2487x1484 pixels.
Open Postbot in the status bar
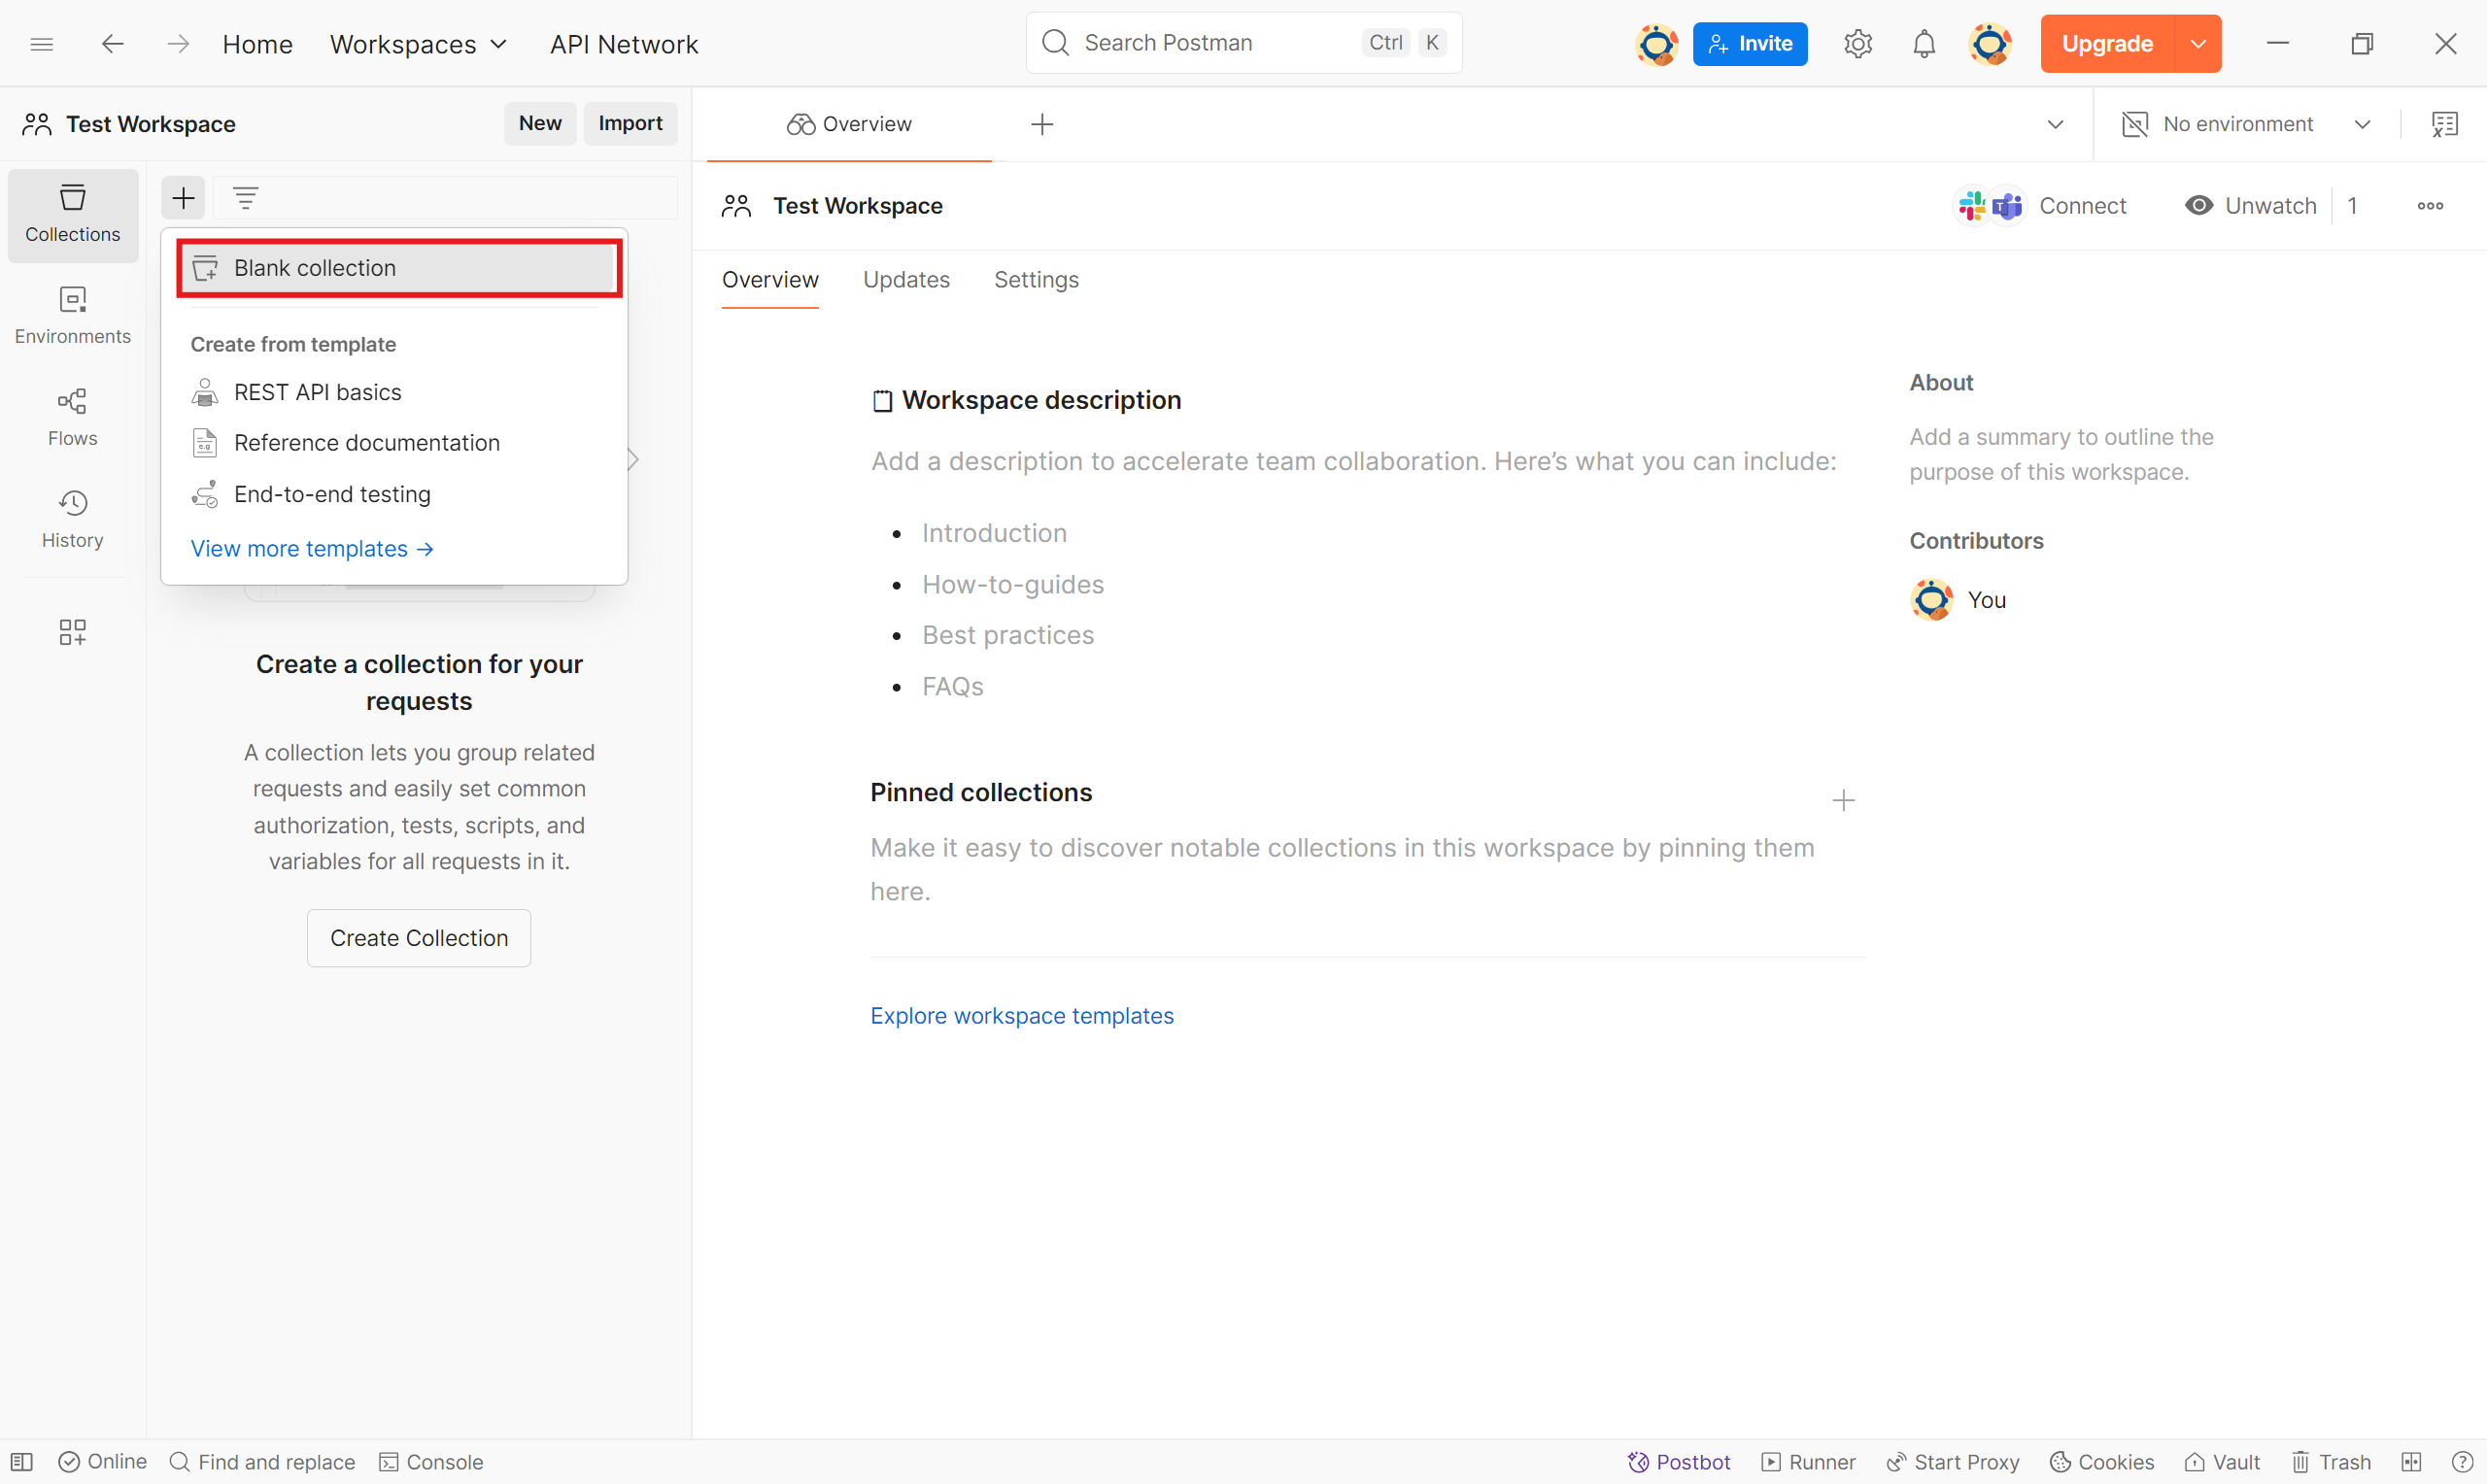click(x=1678, y=1462)
